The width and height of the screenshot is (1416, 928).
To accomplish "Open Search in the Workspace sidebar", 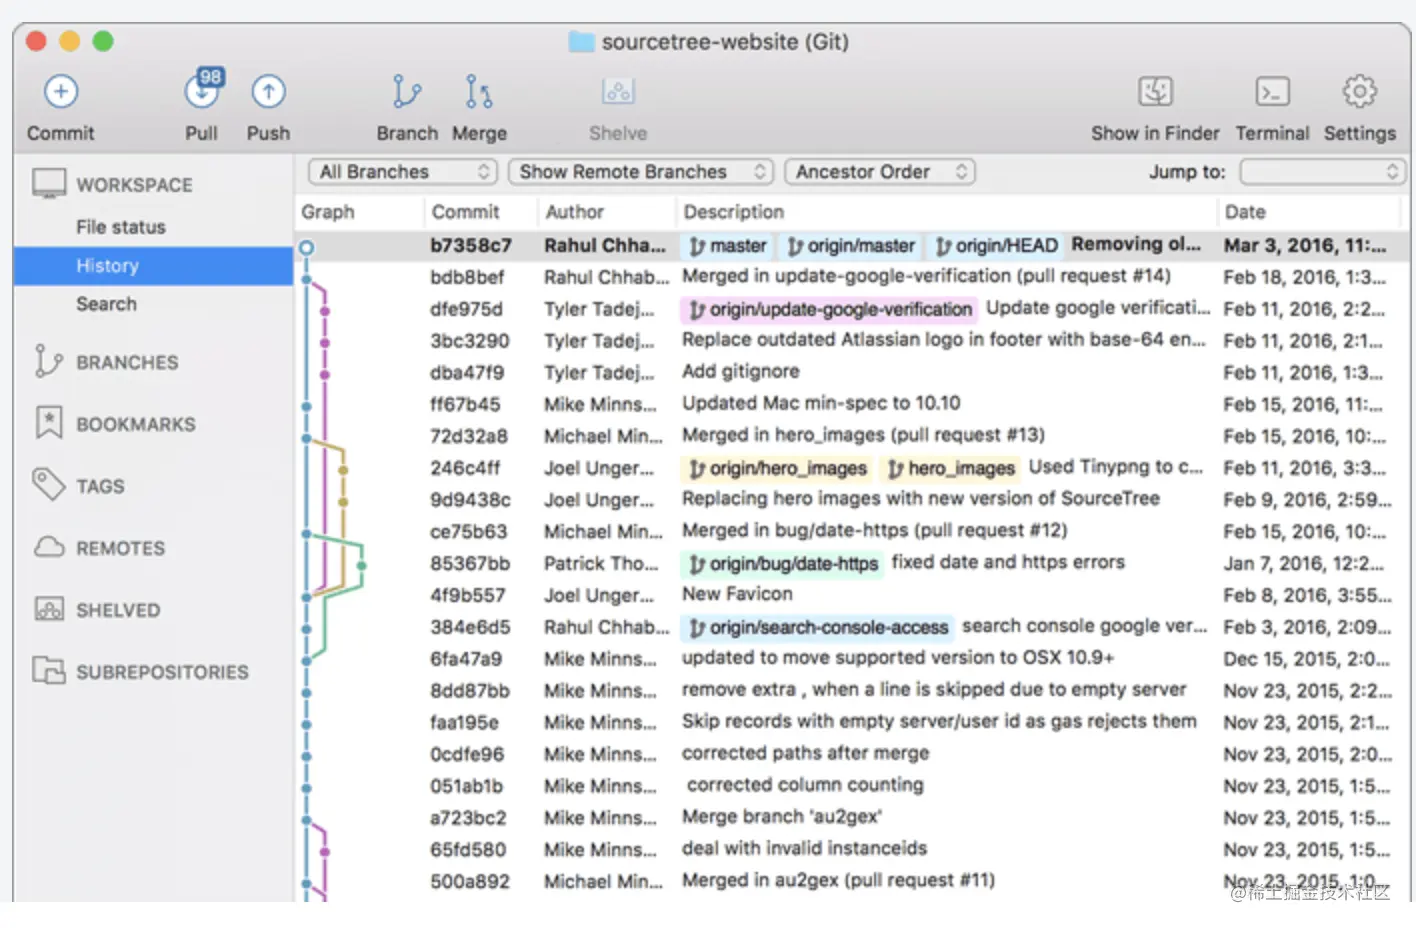I will pos(106,304).
